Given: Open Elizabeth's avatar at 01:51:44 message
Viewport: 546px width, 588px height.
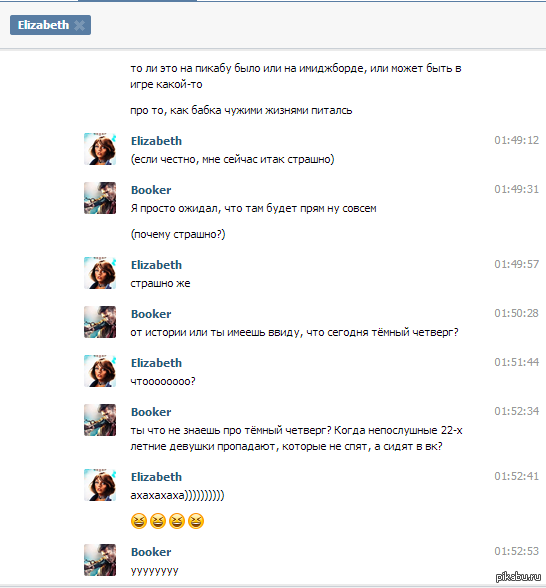Looking at the screenshot, I should [x=100, y=371].
